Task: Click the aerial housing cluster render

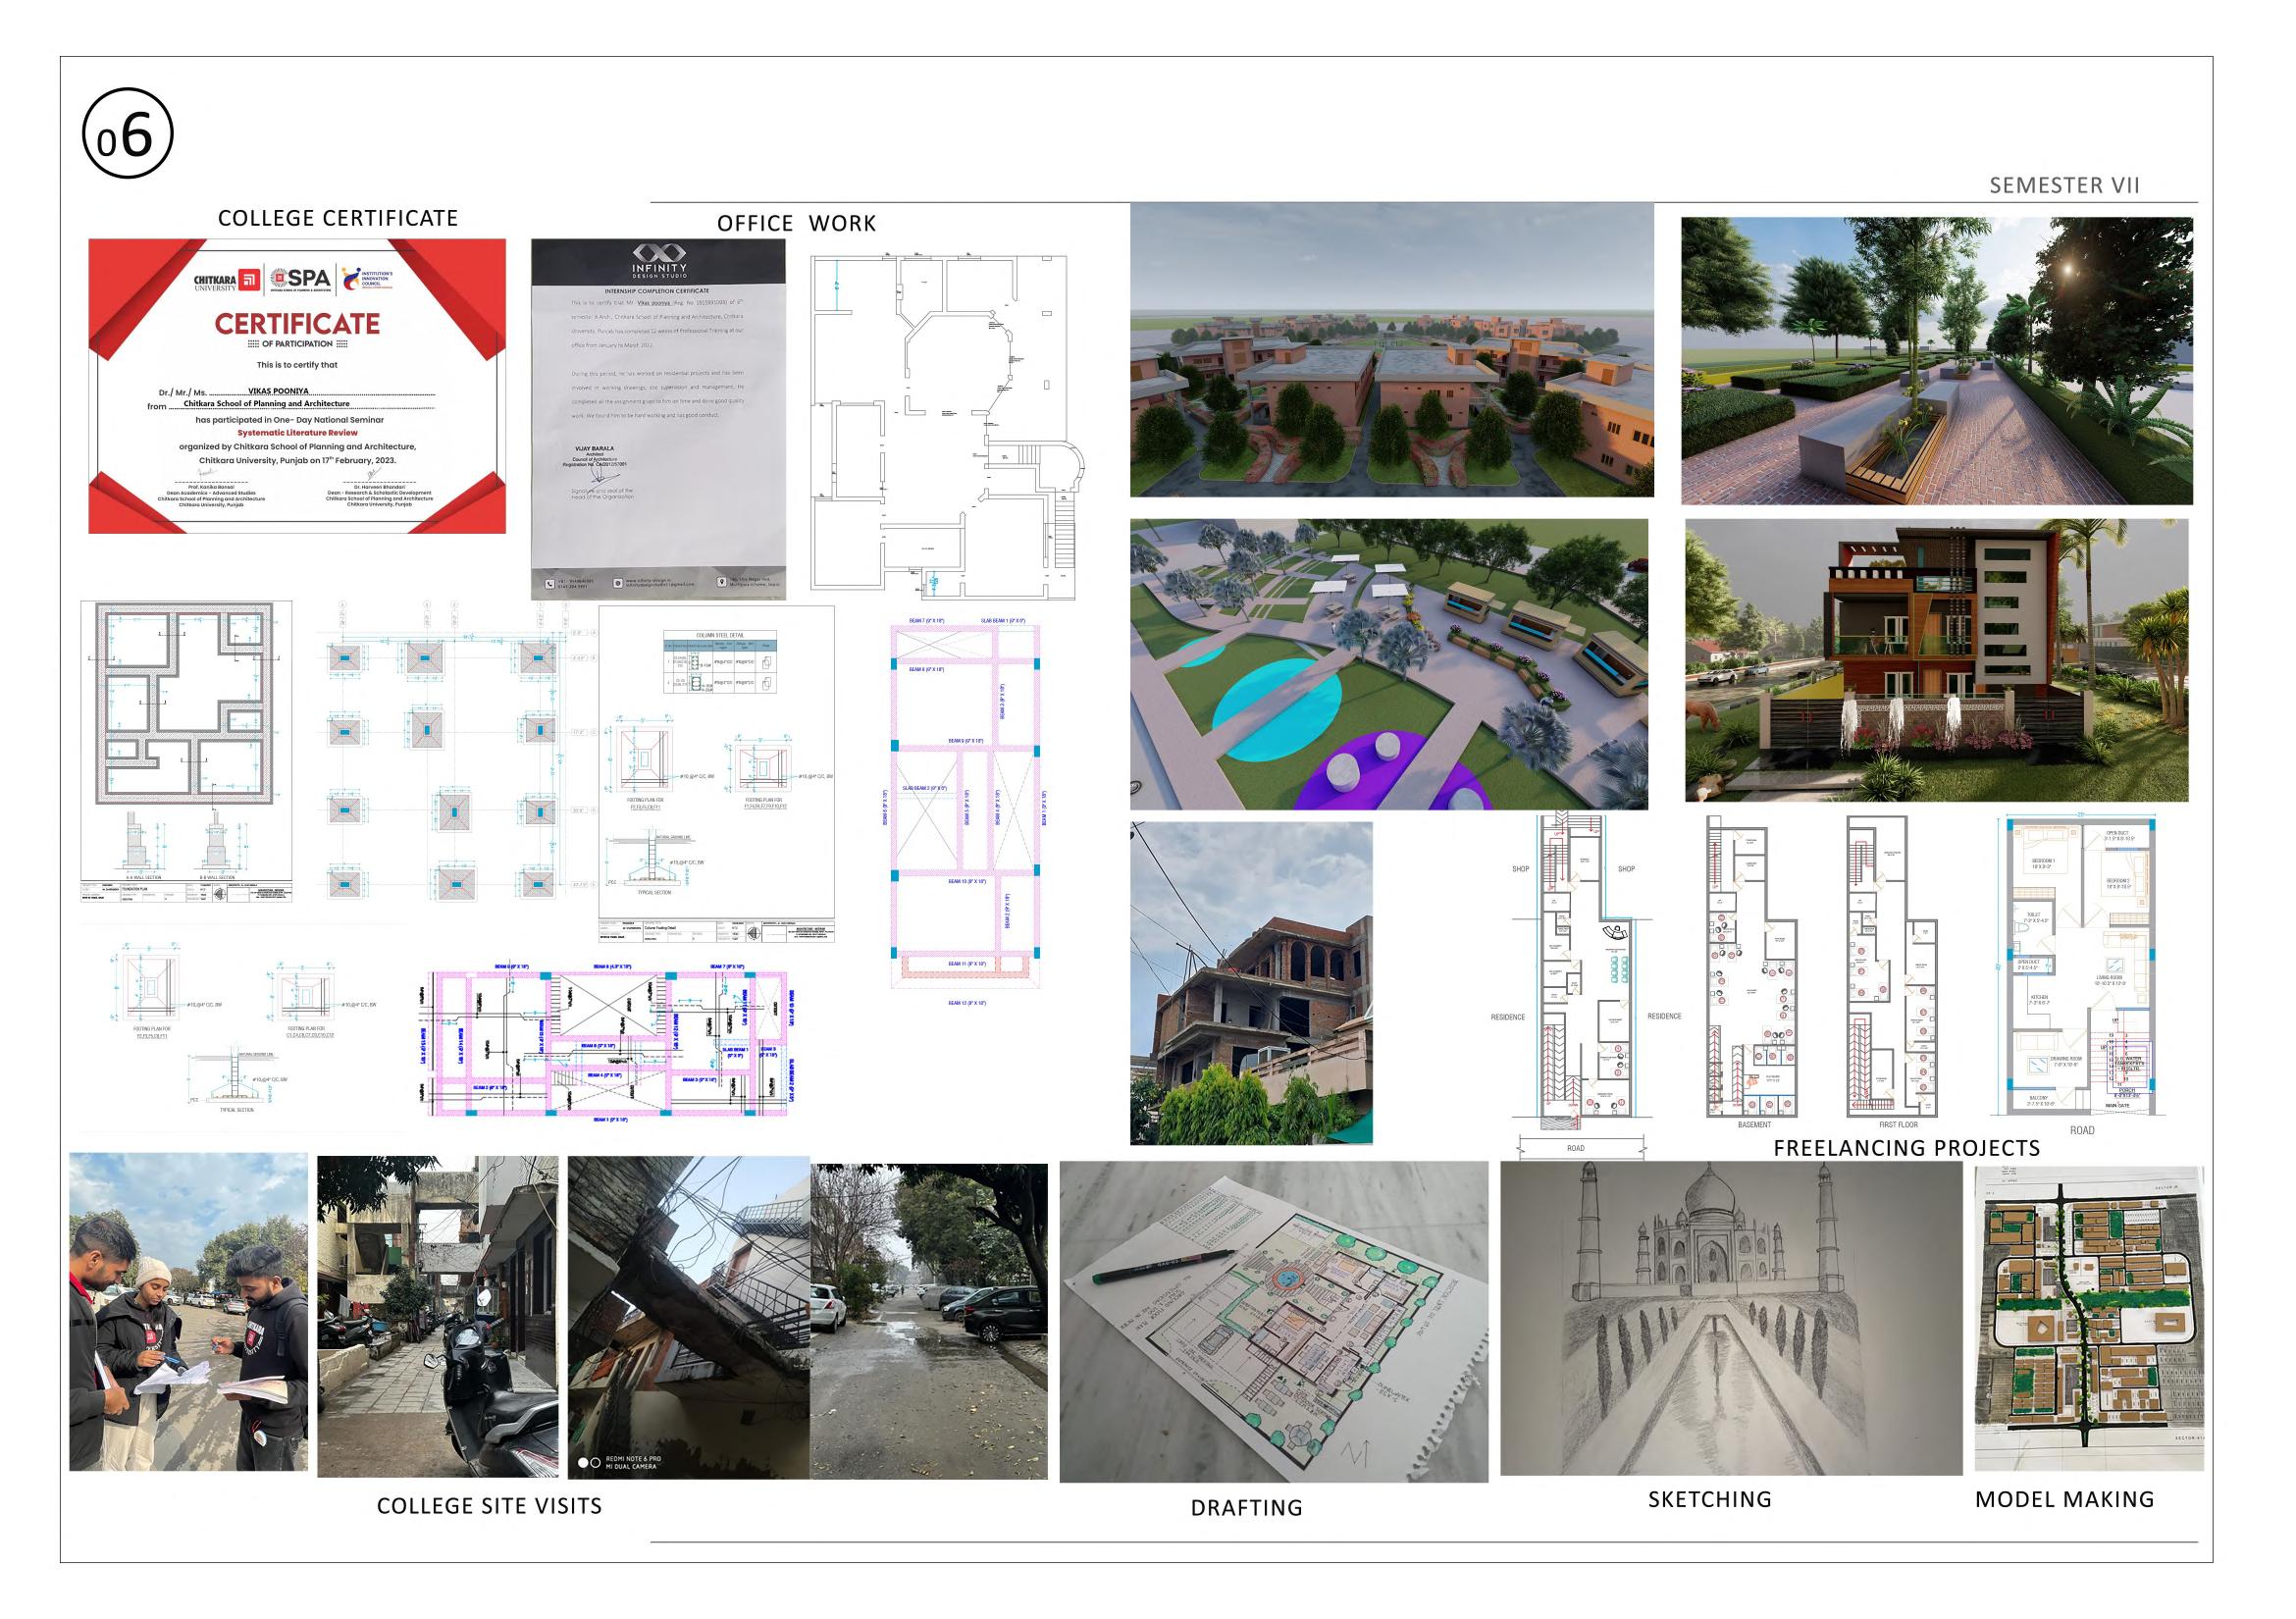Action: [1391, 350]
